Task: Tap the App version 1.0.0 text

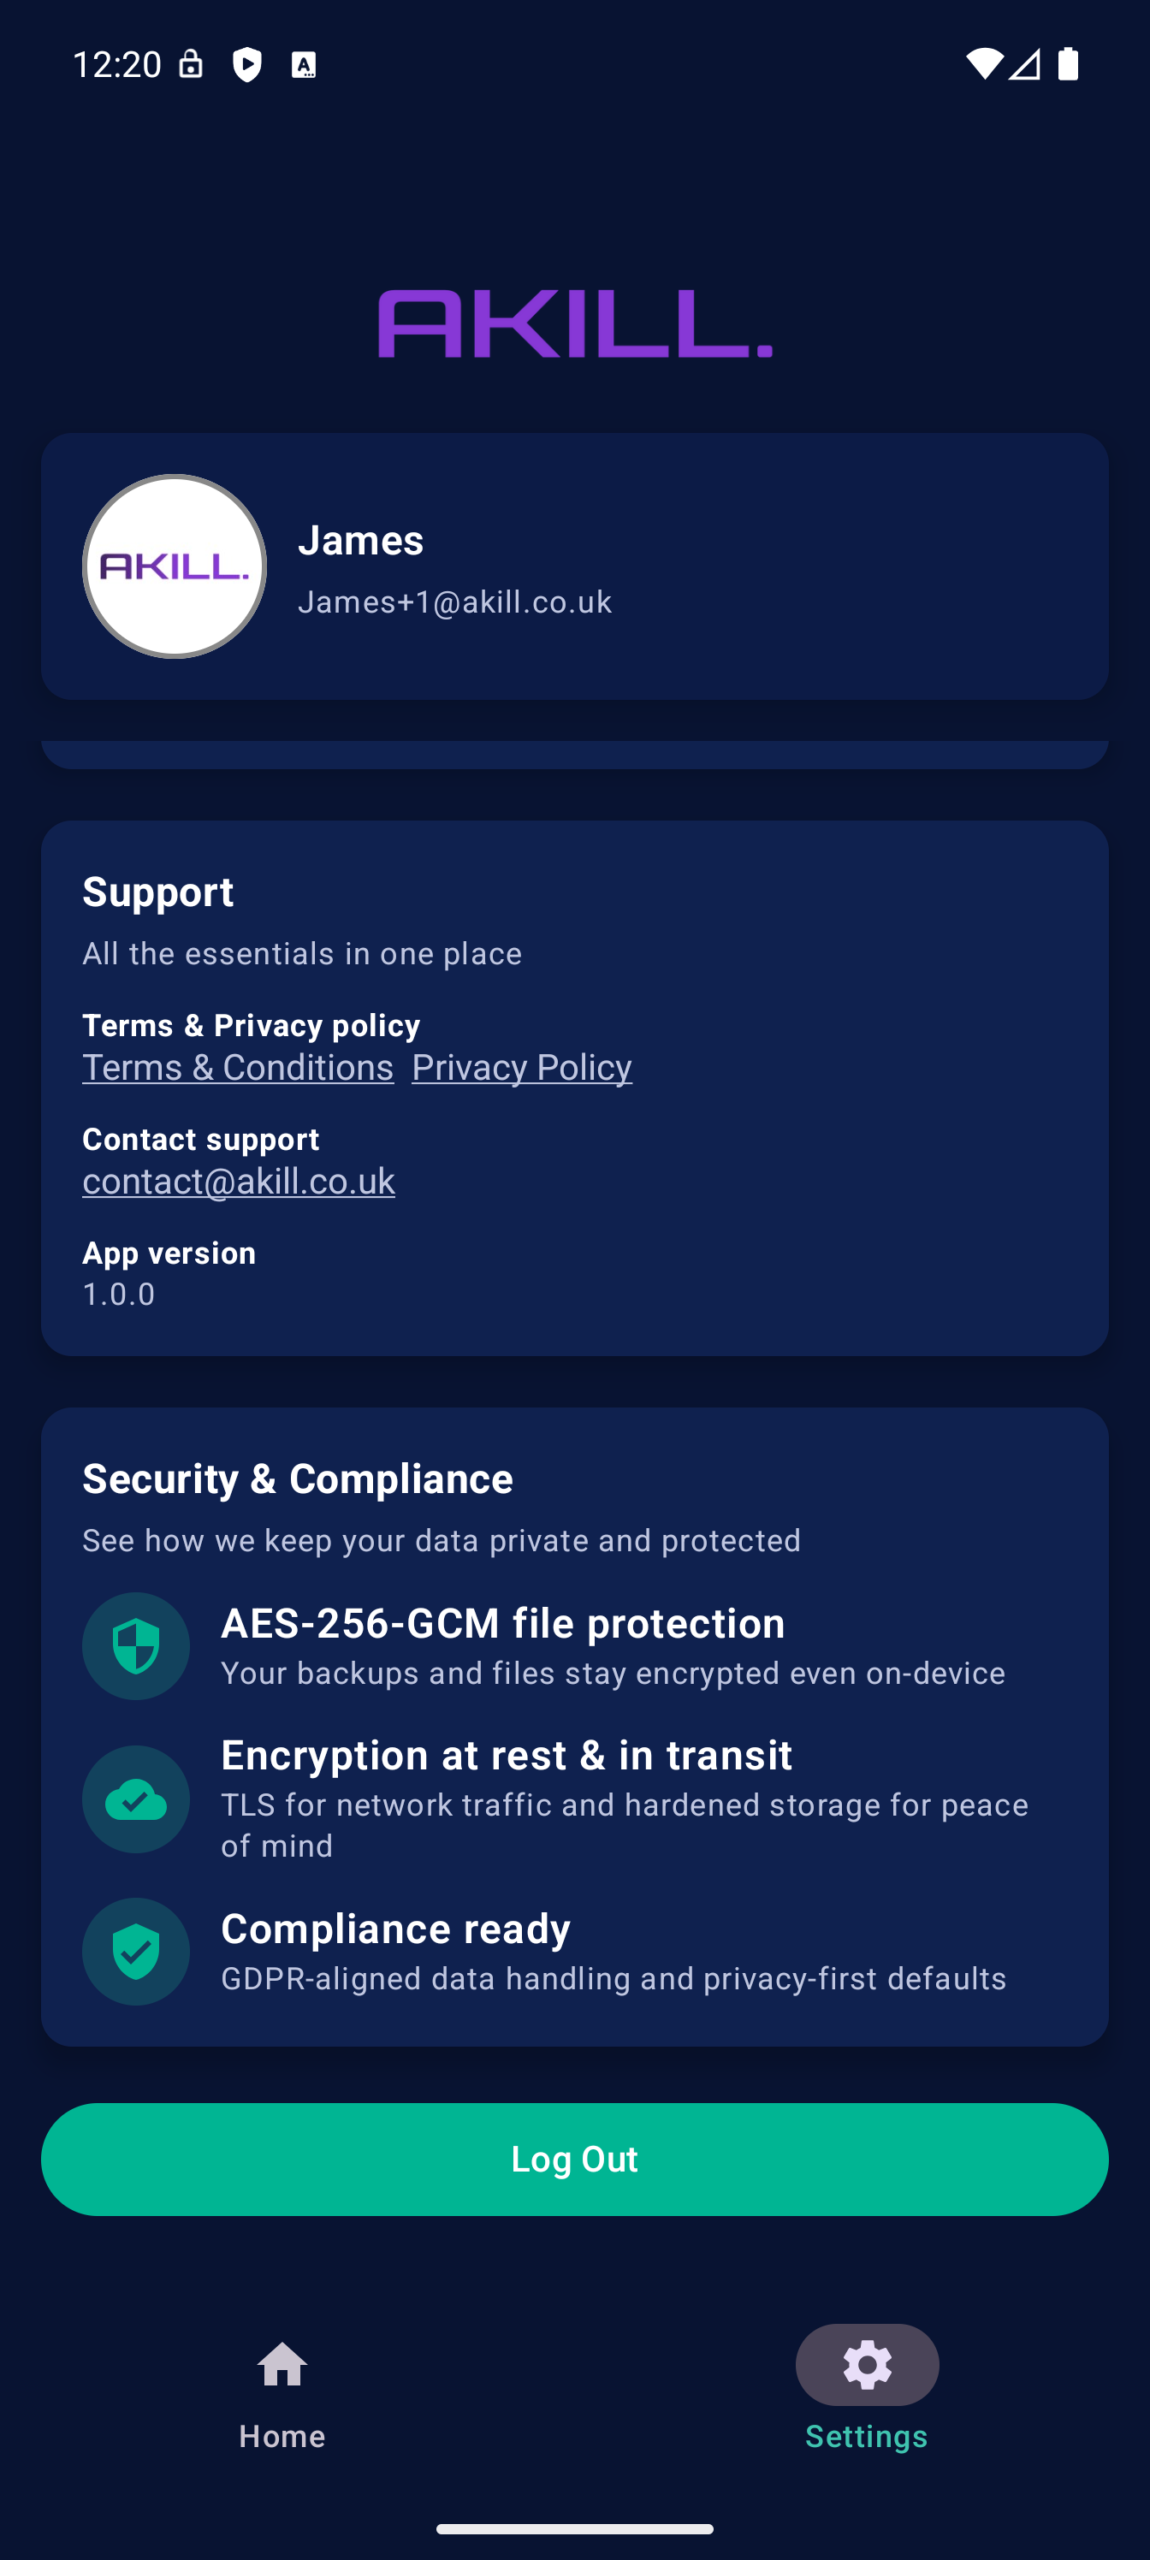Action: click(x=119, y=1294)
